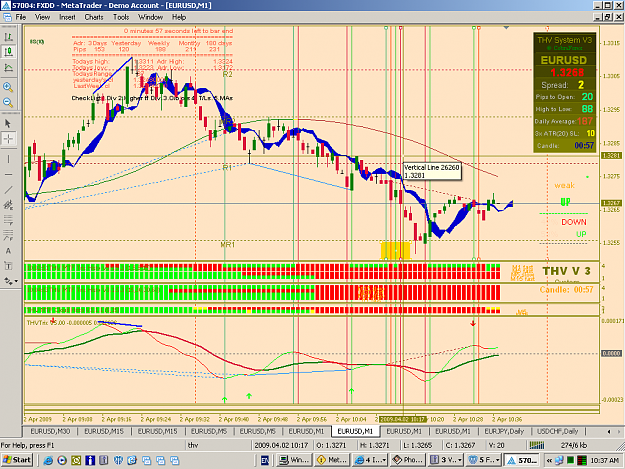
Task: Open the 'Win...' taskbar button
Action: point(294,460)
